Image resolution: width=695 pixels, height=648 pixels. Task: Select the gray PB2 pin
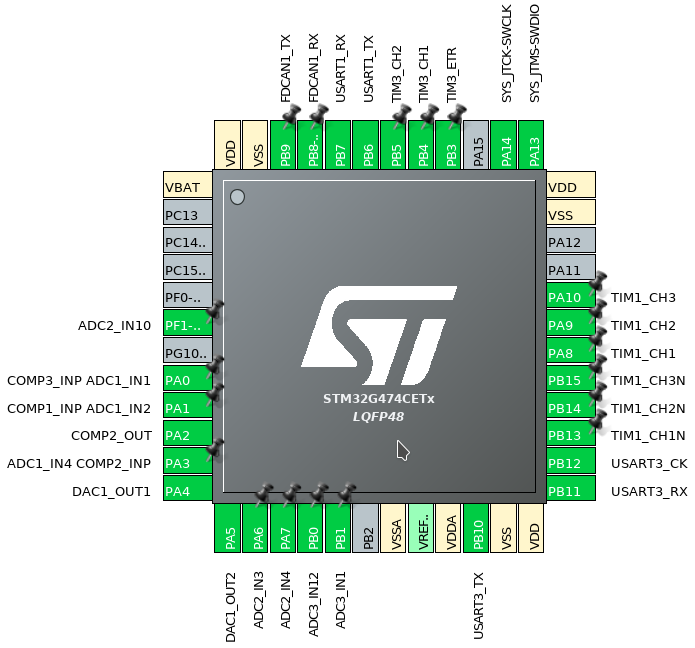[366, 528]
